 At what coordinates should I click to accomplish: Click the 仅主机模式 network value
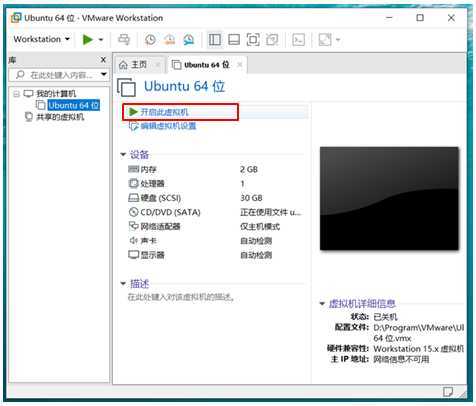(260, 227)
